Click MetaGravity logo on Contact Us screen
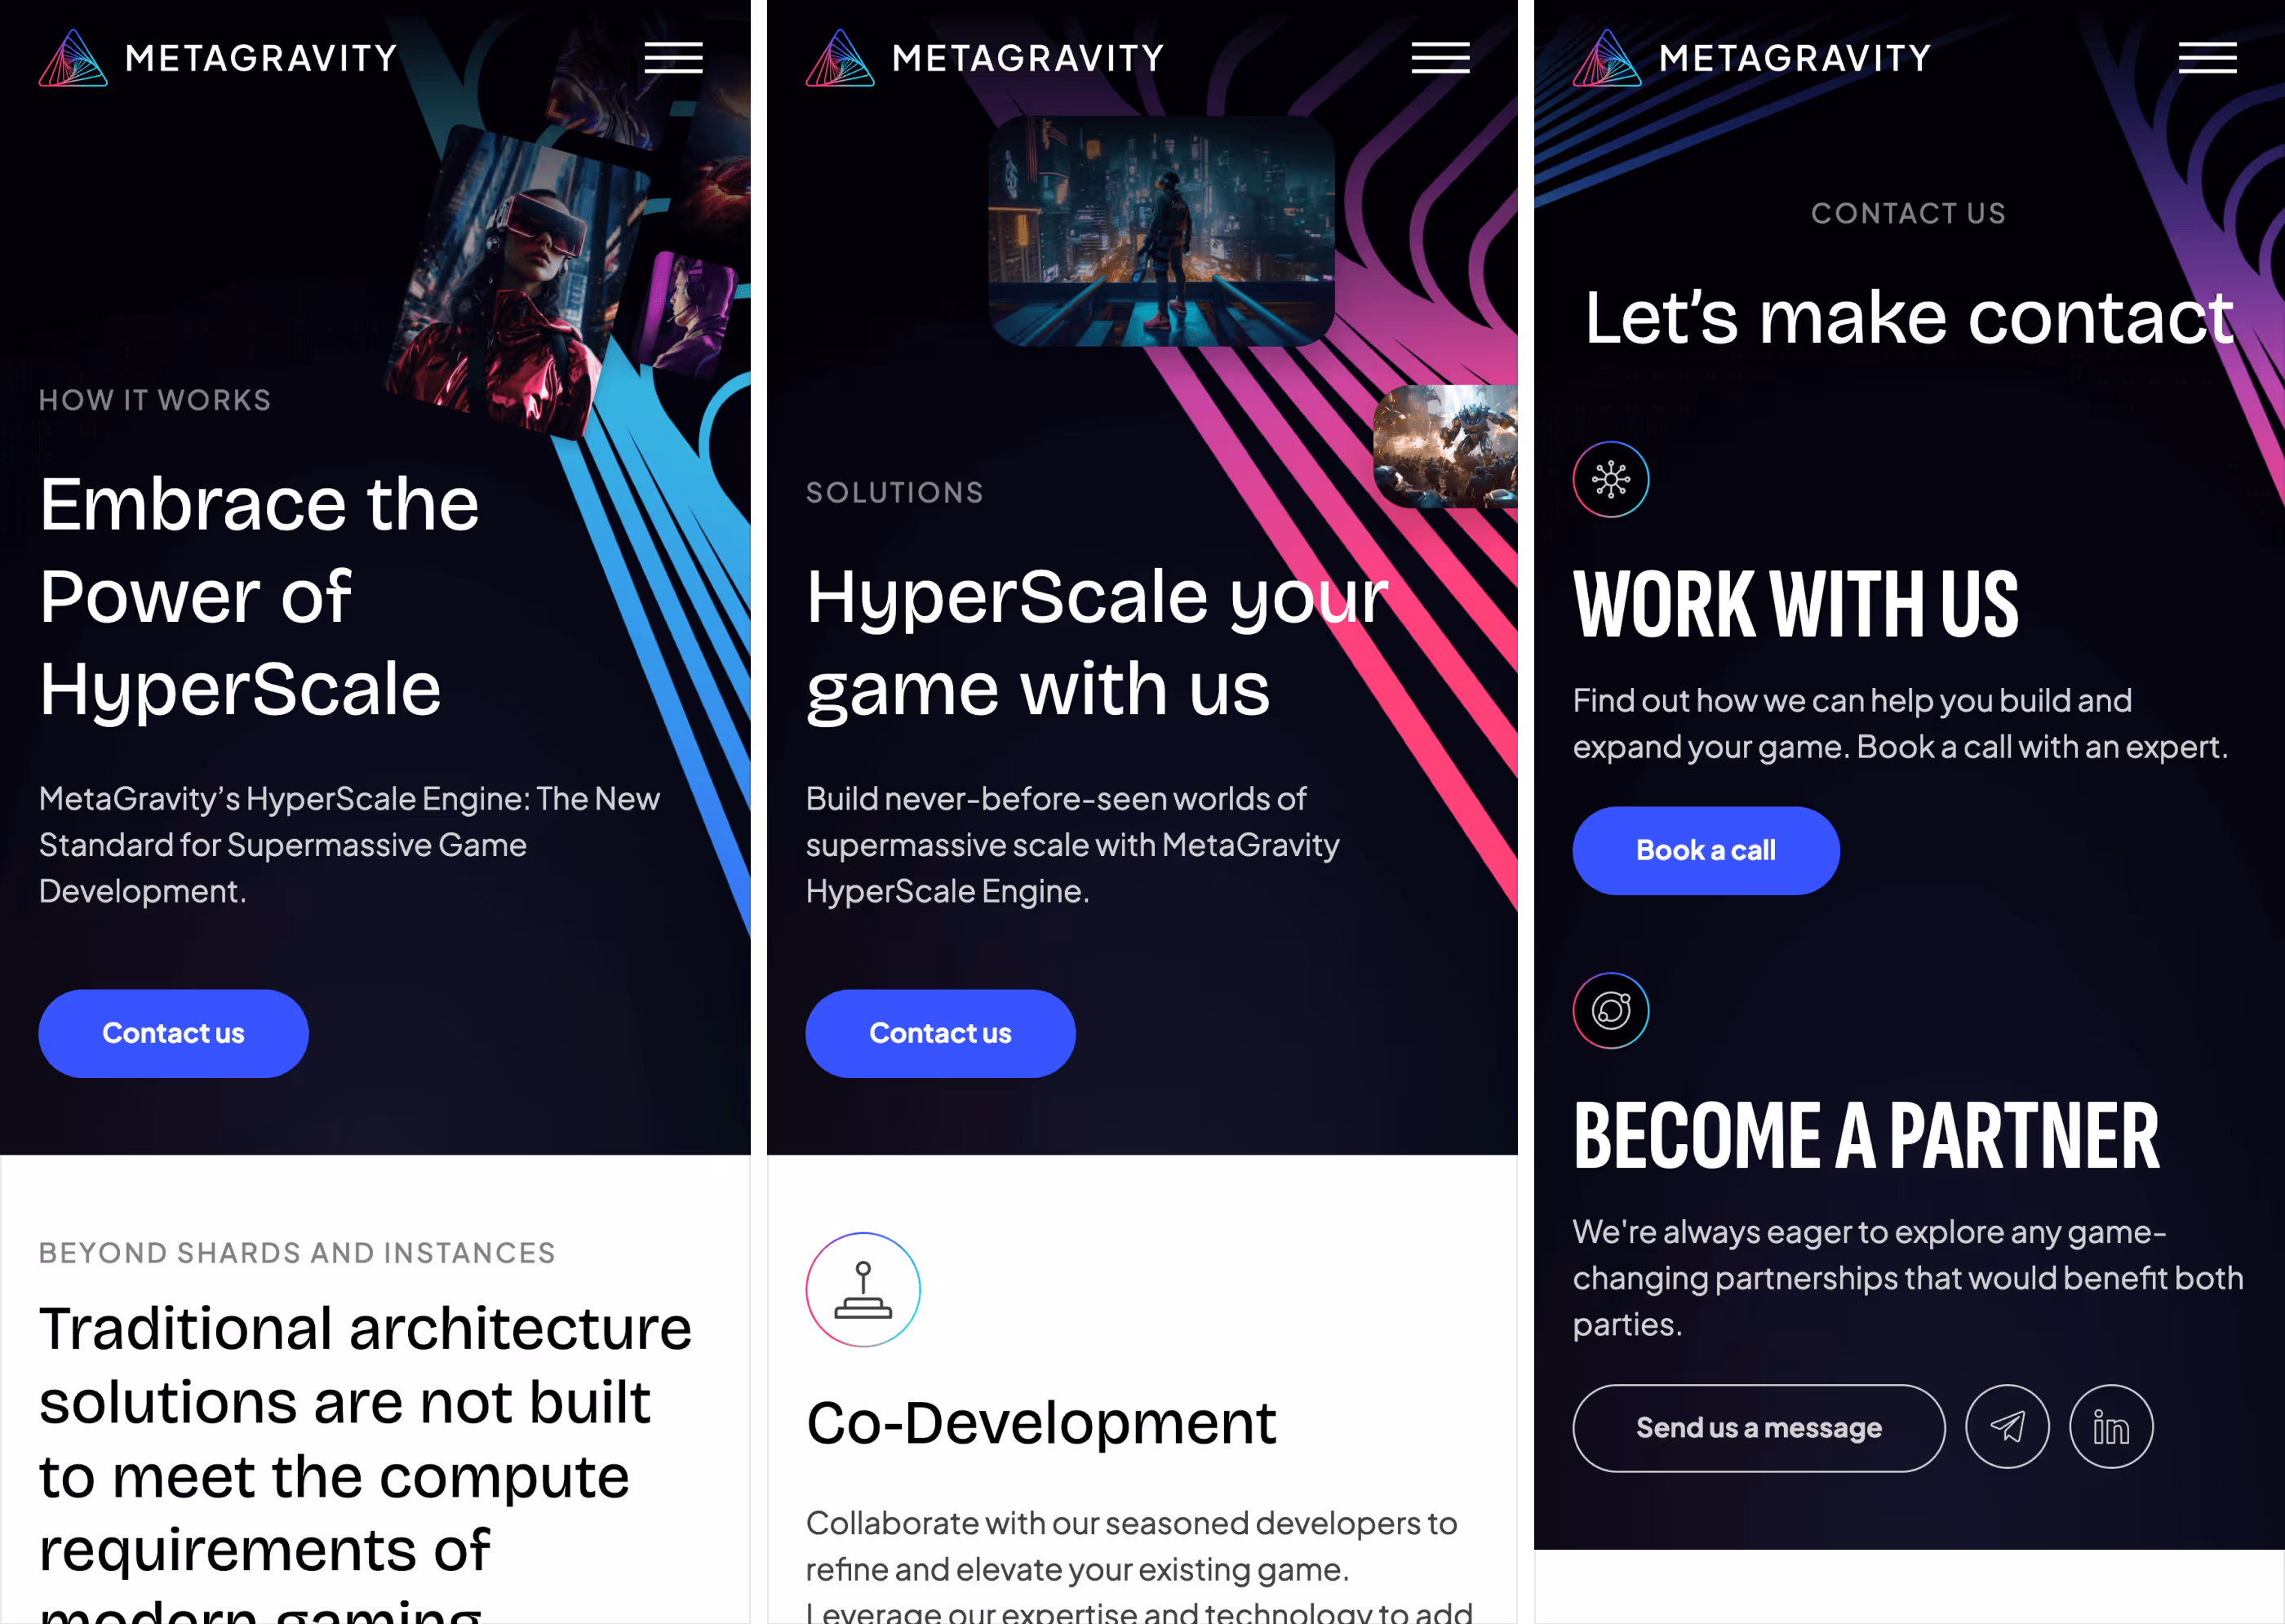The image size is (2285, 1624). tap(1752, 58)
